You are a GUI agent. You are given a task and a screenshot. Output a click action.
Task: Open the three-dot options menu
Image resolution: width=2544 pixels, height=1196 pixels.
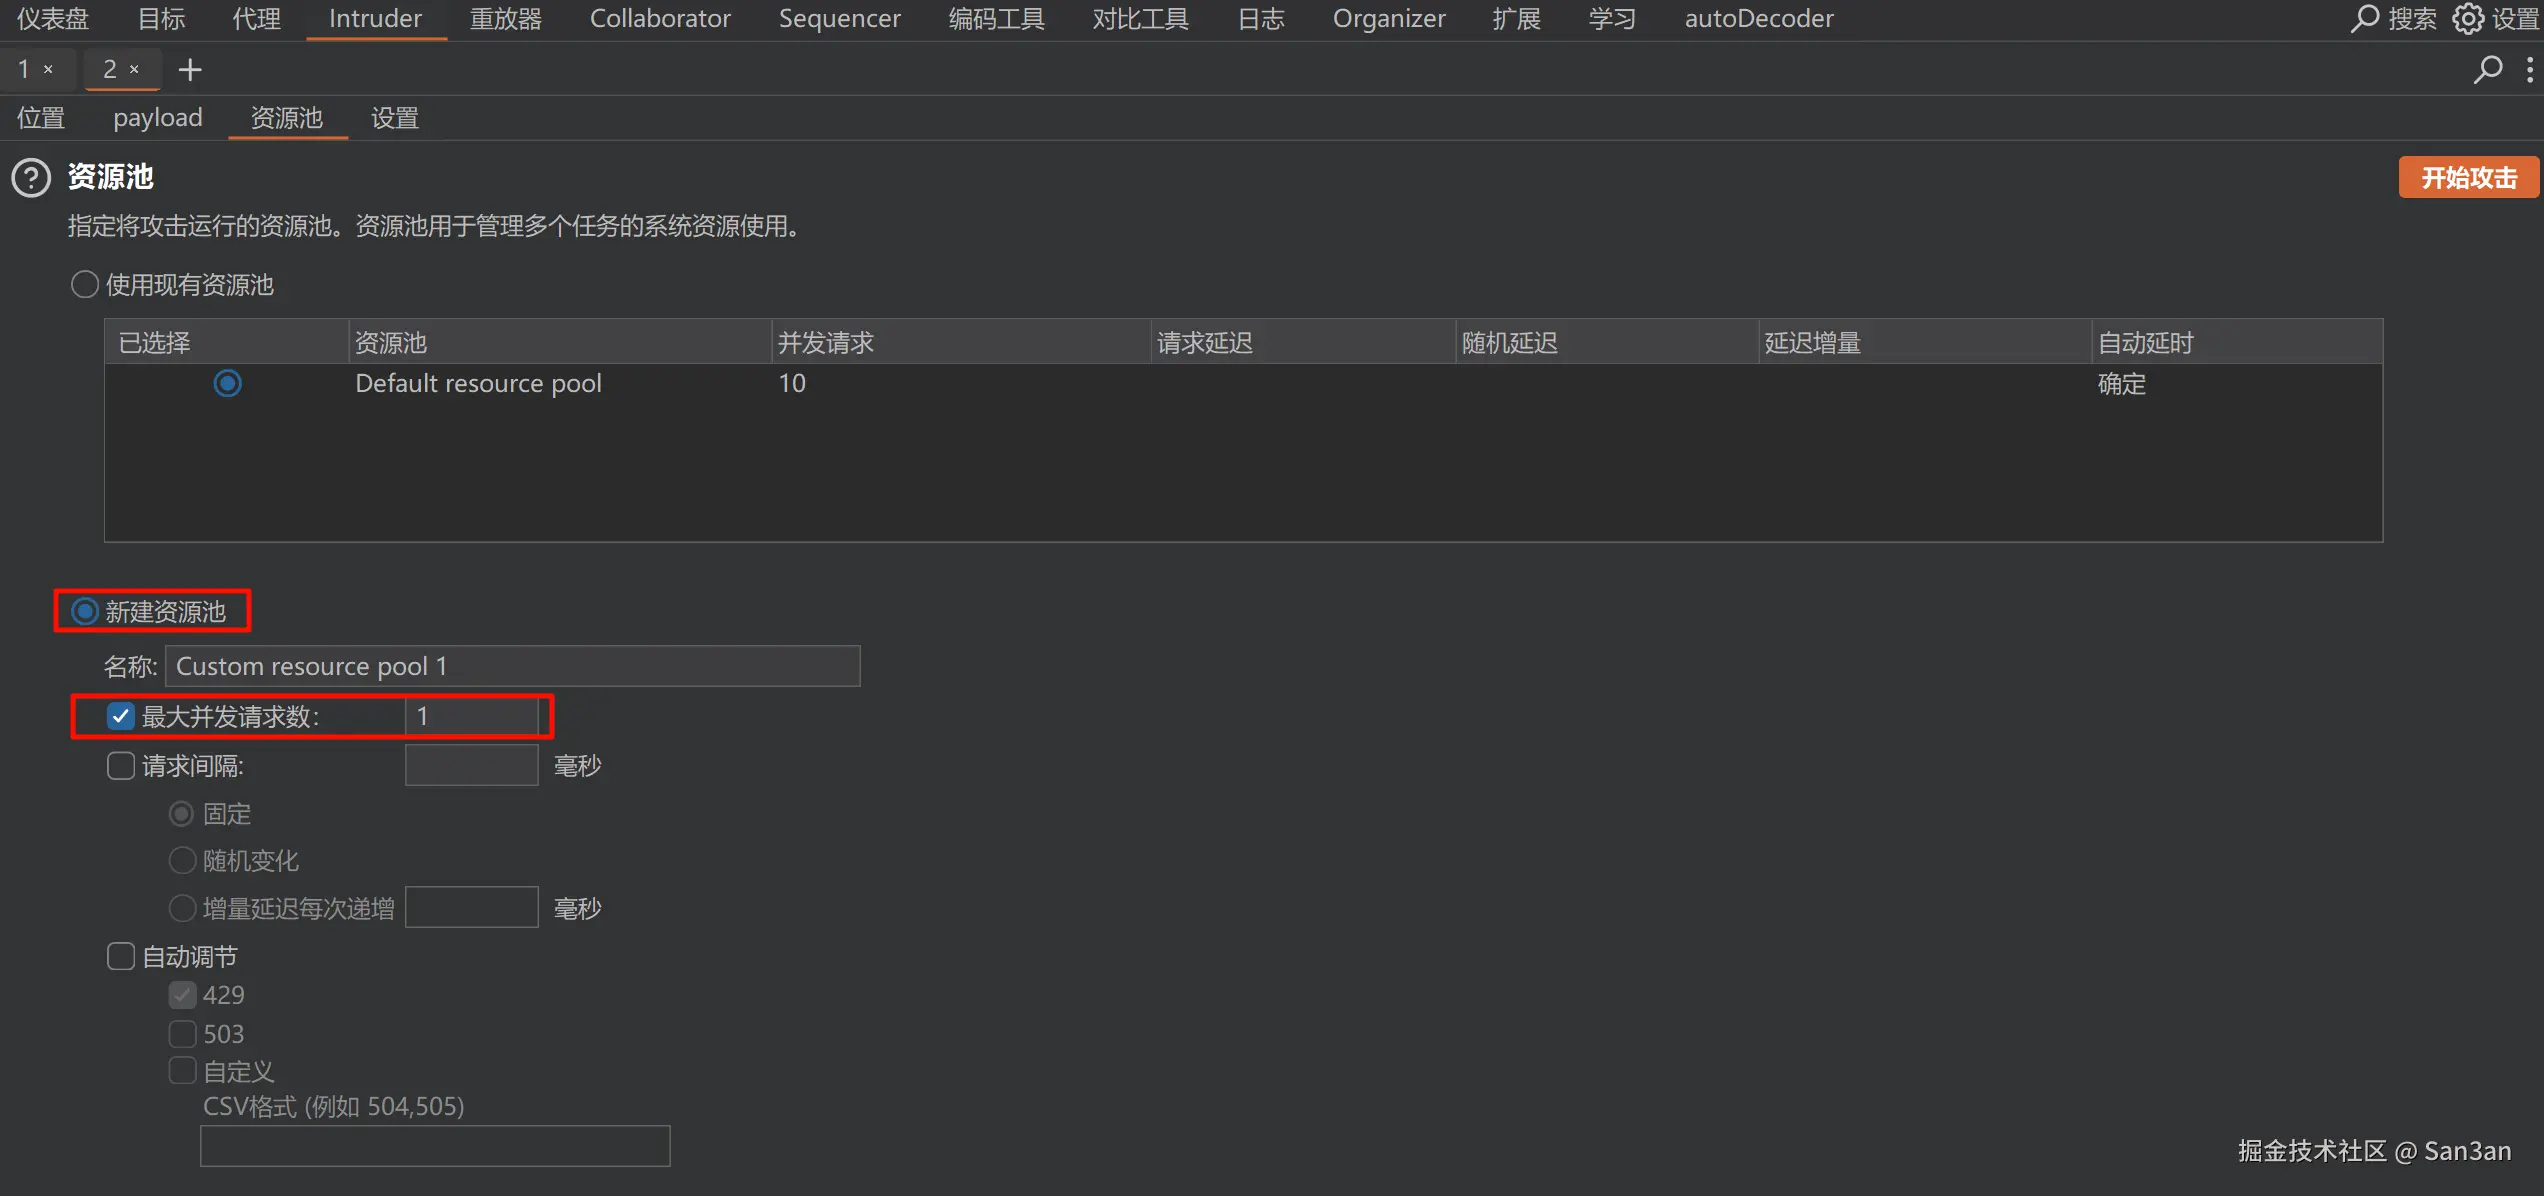[2529, 69]
